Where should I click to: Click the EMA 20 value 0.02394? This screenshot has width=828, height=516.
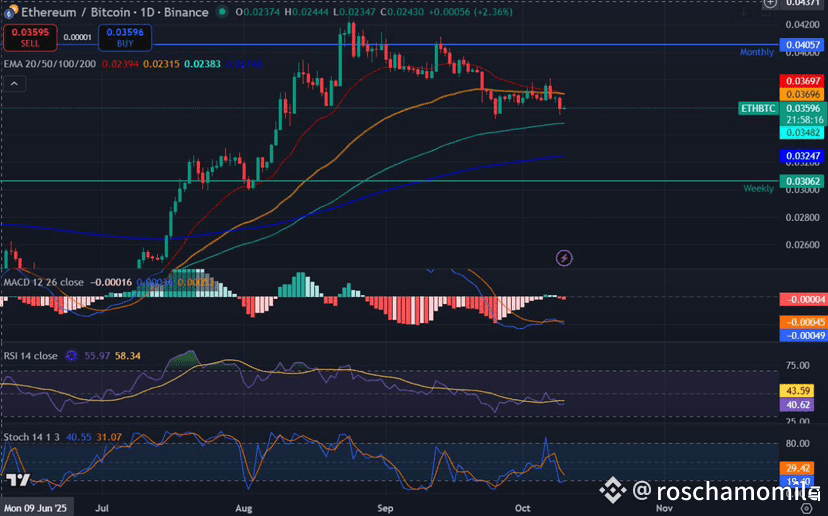(x=120, y=64)
